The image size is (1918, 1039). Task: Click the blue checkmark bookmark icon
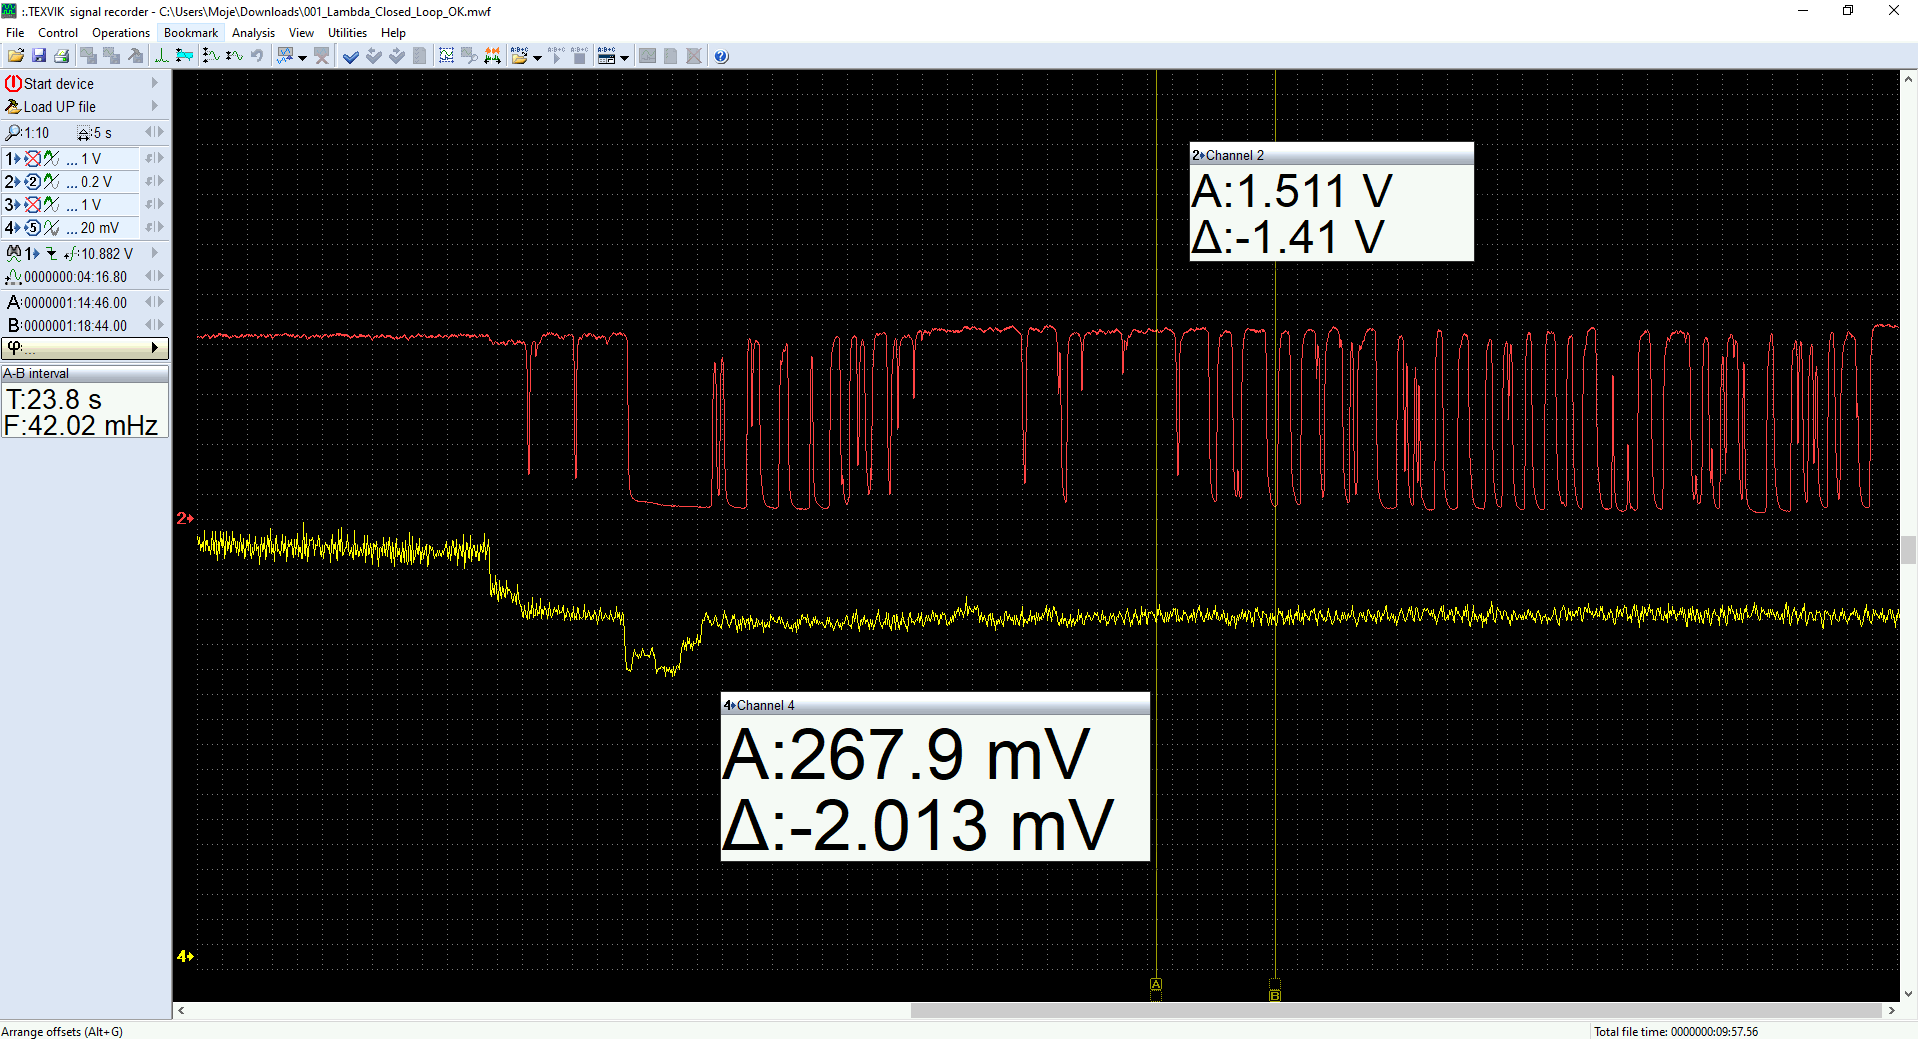(x=351, y=56)
